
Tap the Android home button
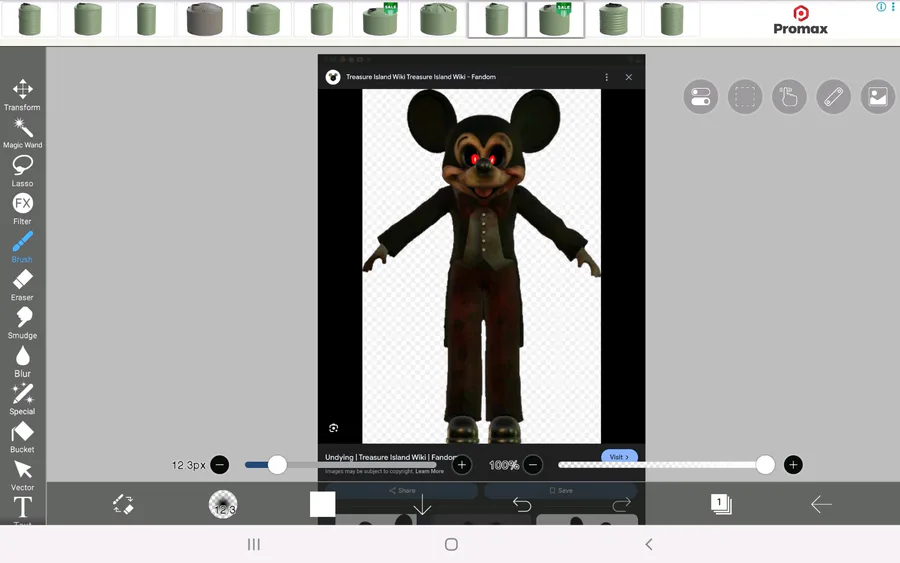[x=451, y=544]
